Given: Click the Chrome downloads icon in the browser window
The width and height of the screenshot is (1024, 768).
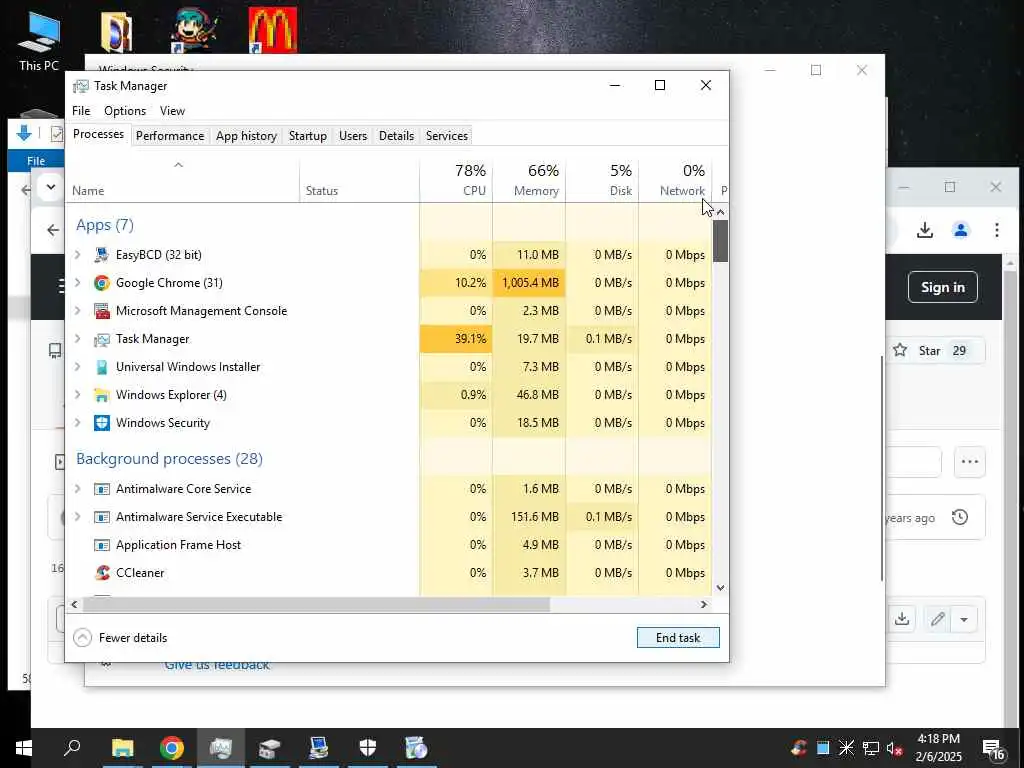Looking at the screenshot, I should 925,230.
